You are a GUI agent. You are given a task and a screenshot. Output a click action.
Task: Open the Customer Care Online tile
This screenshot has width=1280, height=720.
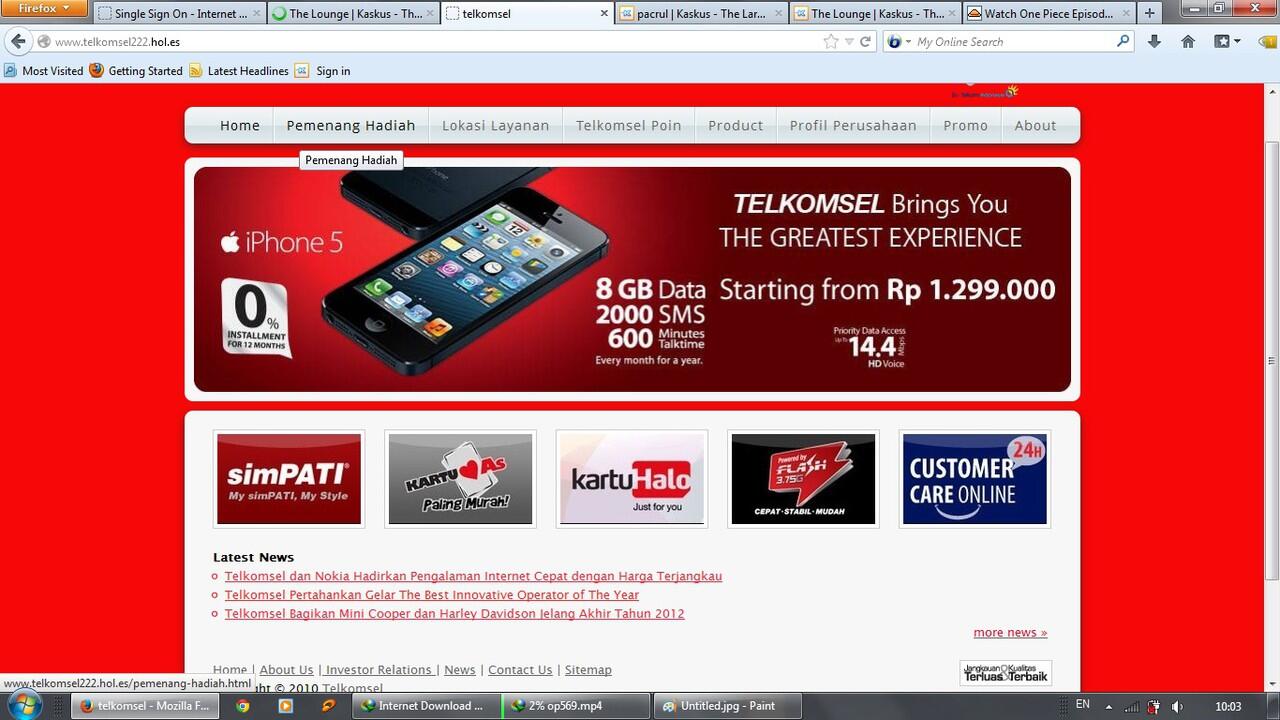(x=975, y=479)
